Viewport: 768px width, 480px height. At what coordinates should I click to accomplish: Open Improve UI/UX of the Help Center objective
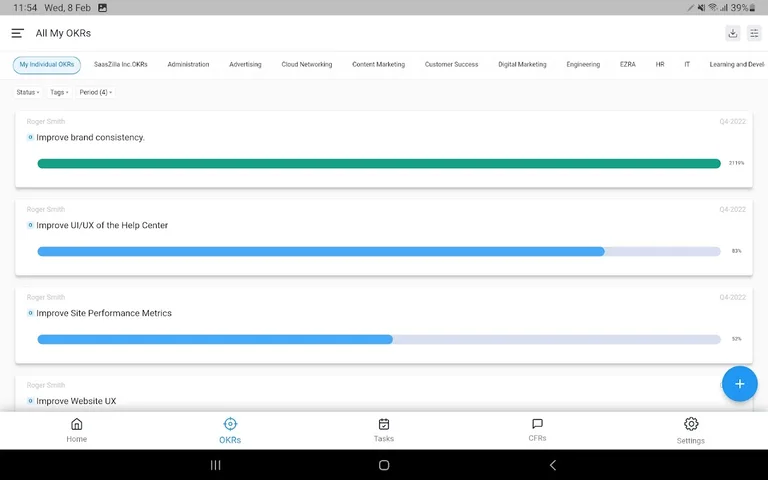[x=102, y=225]
